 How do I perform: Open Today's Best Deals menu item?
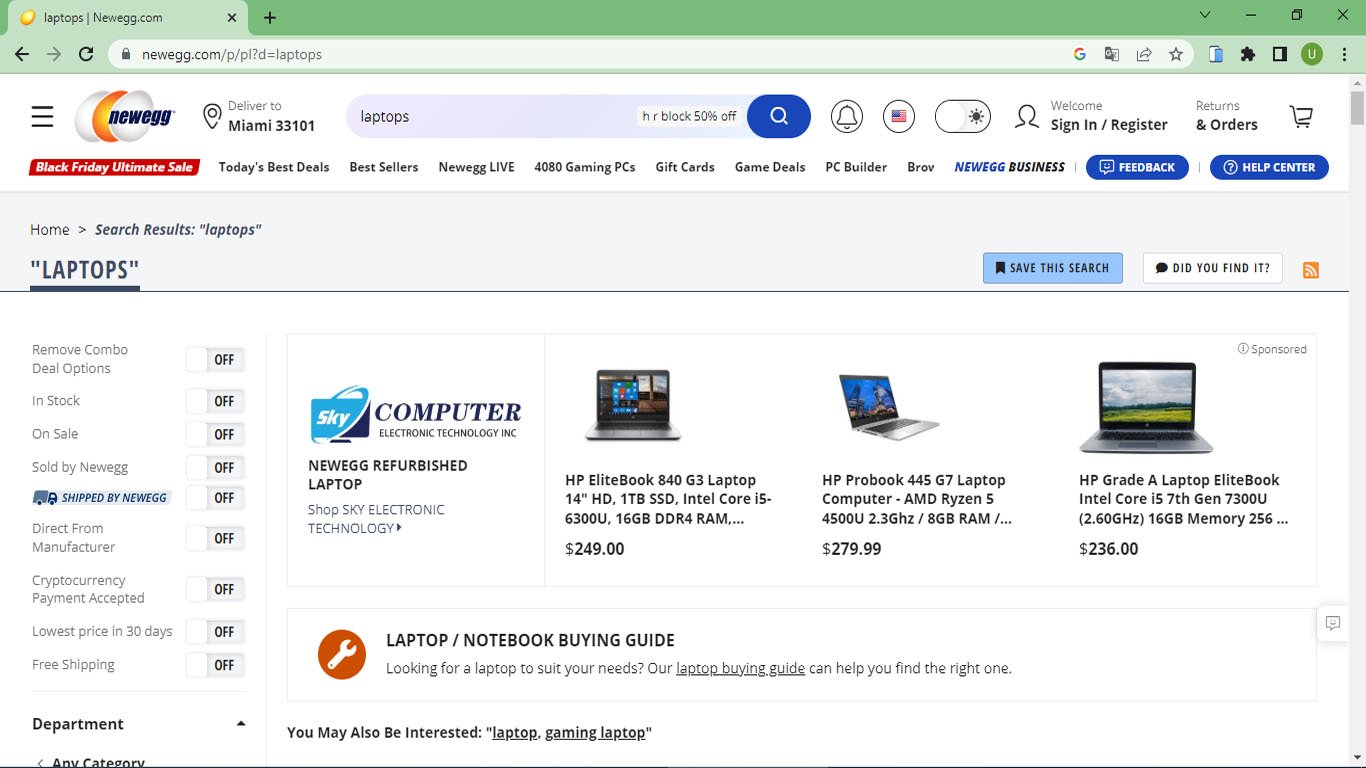(x=273, y=167)
